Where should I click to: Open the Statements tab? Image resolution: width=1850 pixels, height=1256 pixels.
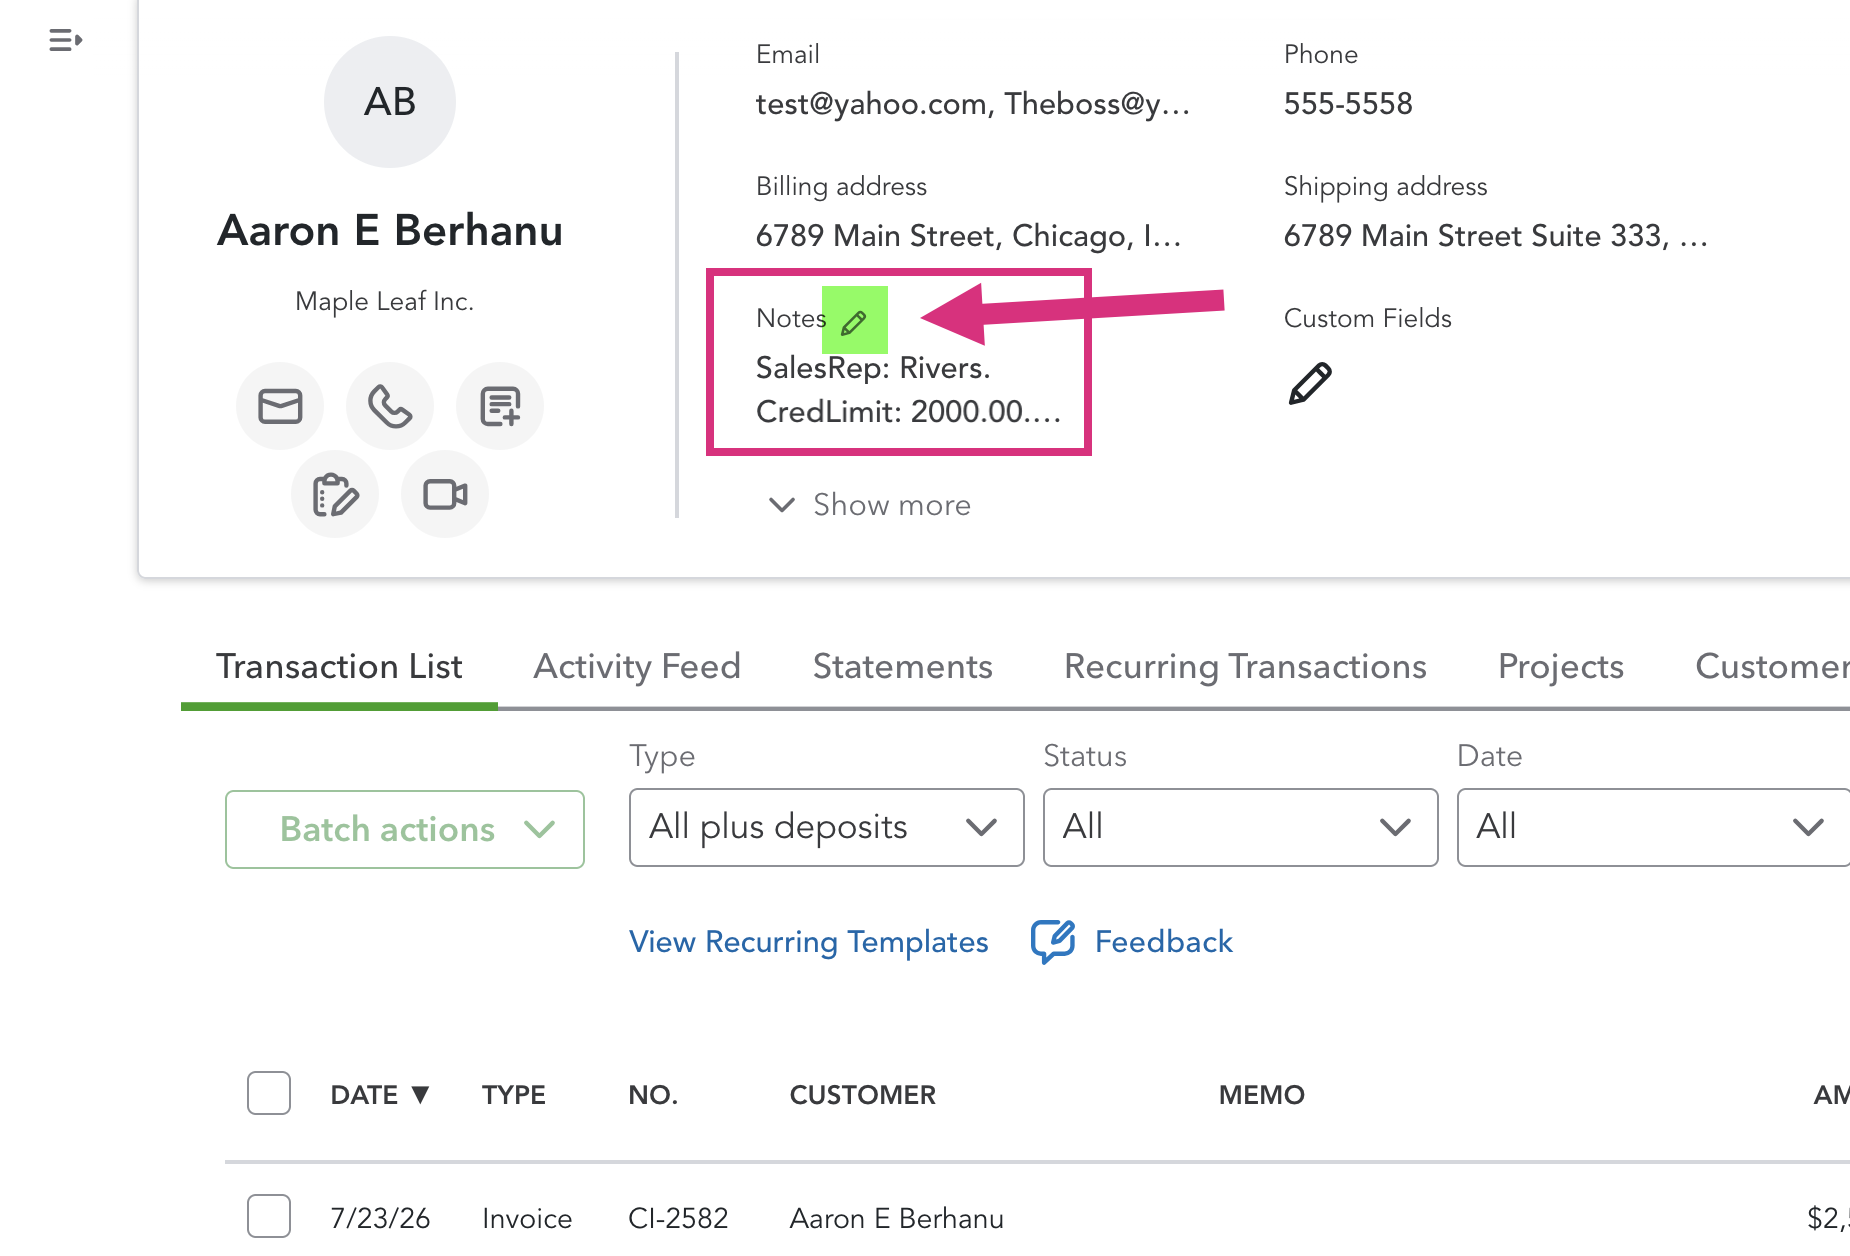903,666
